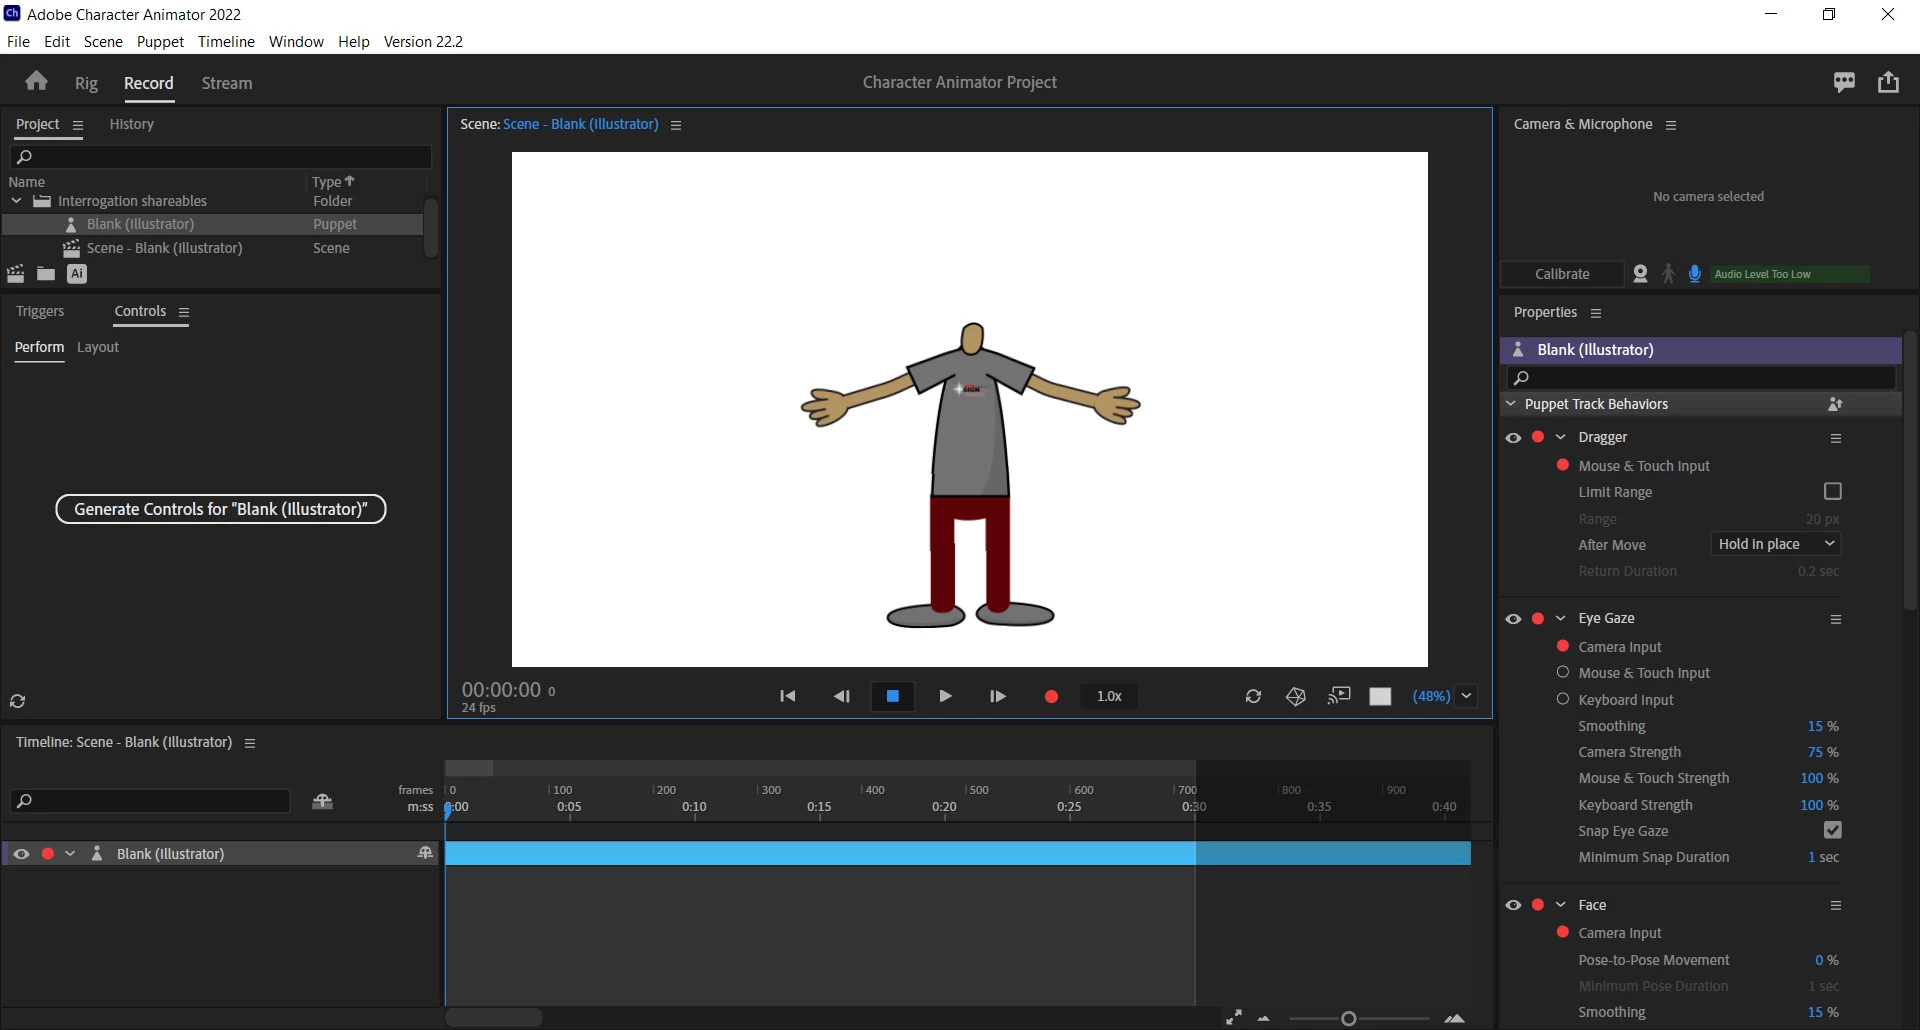The image size is (1920, 1030).
Task: Click the add behavior icon
Action: pos(1835,404)
